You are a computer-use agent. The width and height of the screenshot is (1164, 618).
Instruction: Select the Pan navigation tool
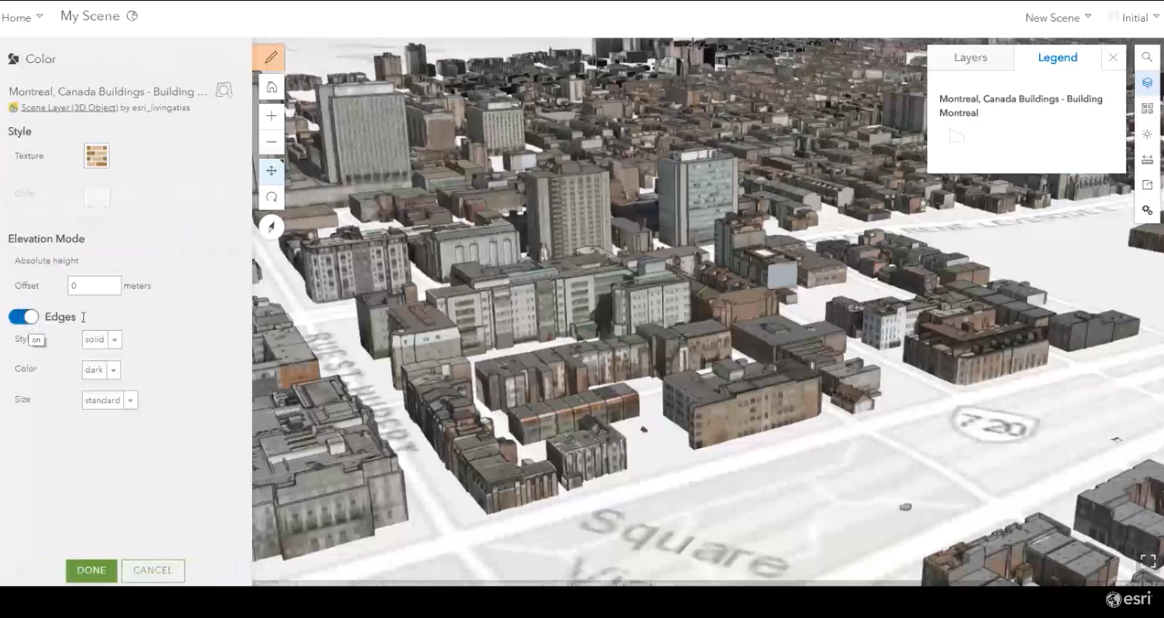270,171
